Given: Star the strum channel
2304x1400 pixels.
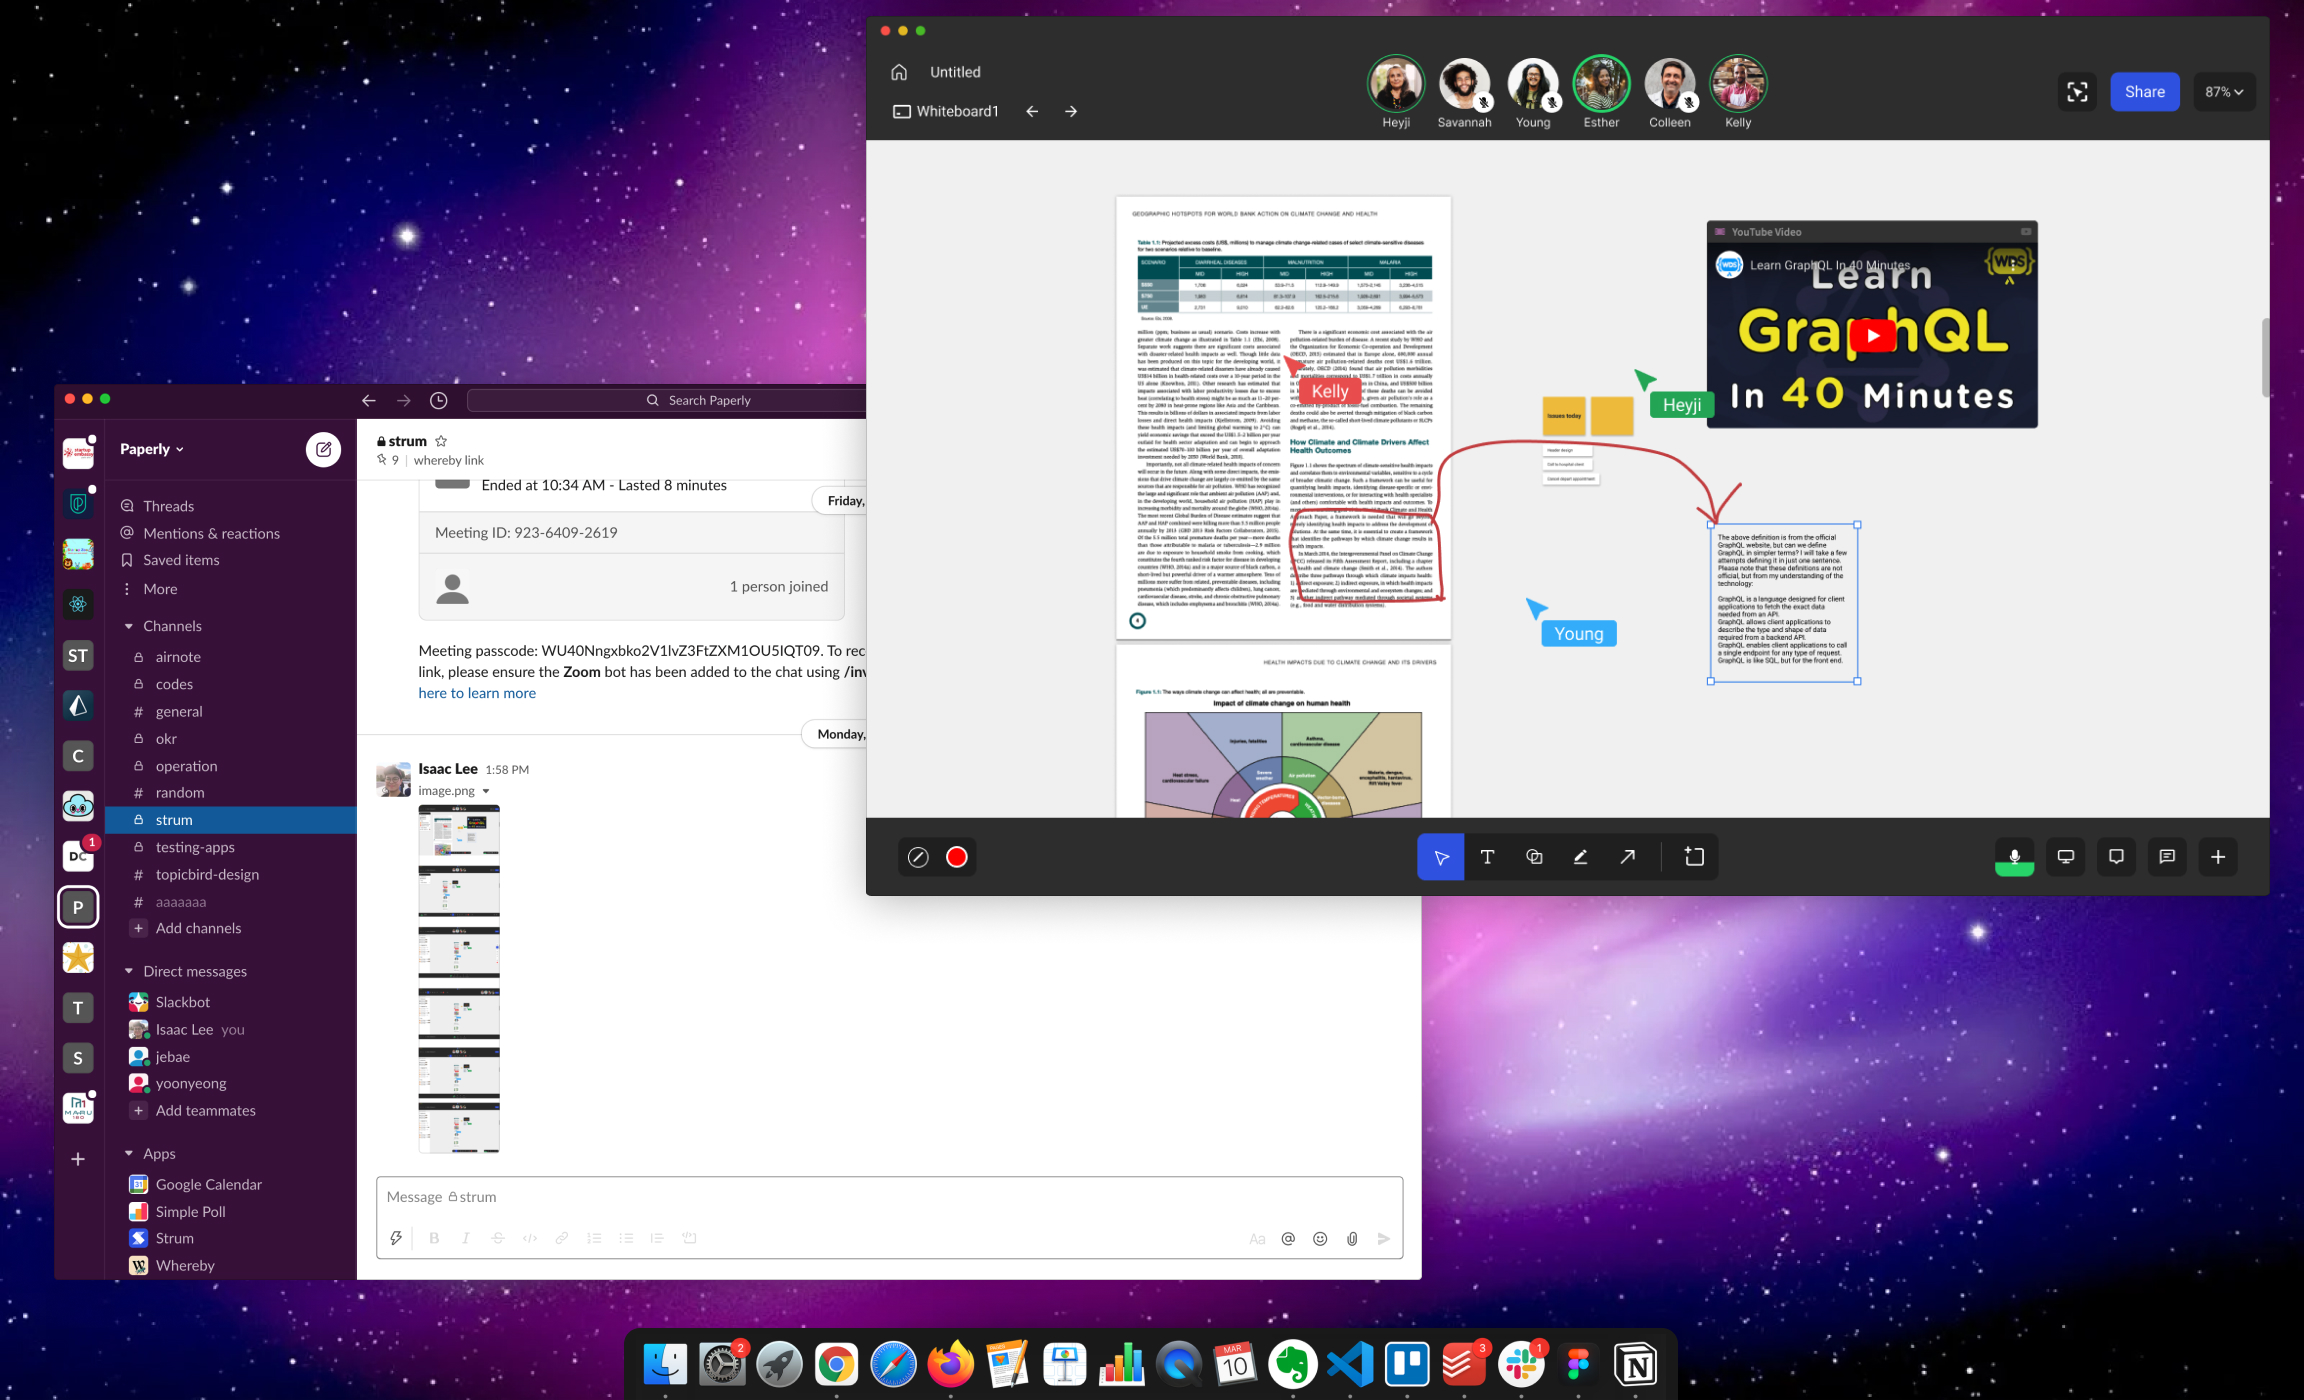Looking at the screenshot, I should (441, 441).
